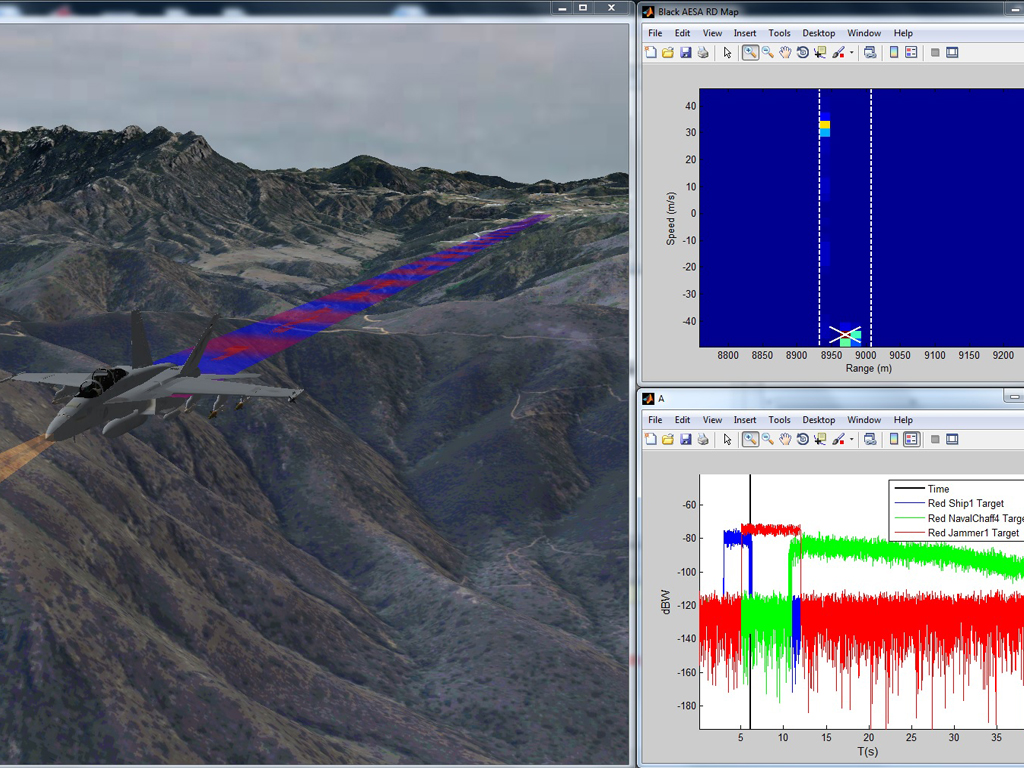Expand brush color dropdown arrow in A window
Viewport: 1024px width, 768px height.
click(851, 439)
